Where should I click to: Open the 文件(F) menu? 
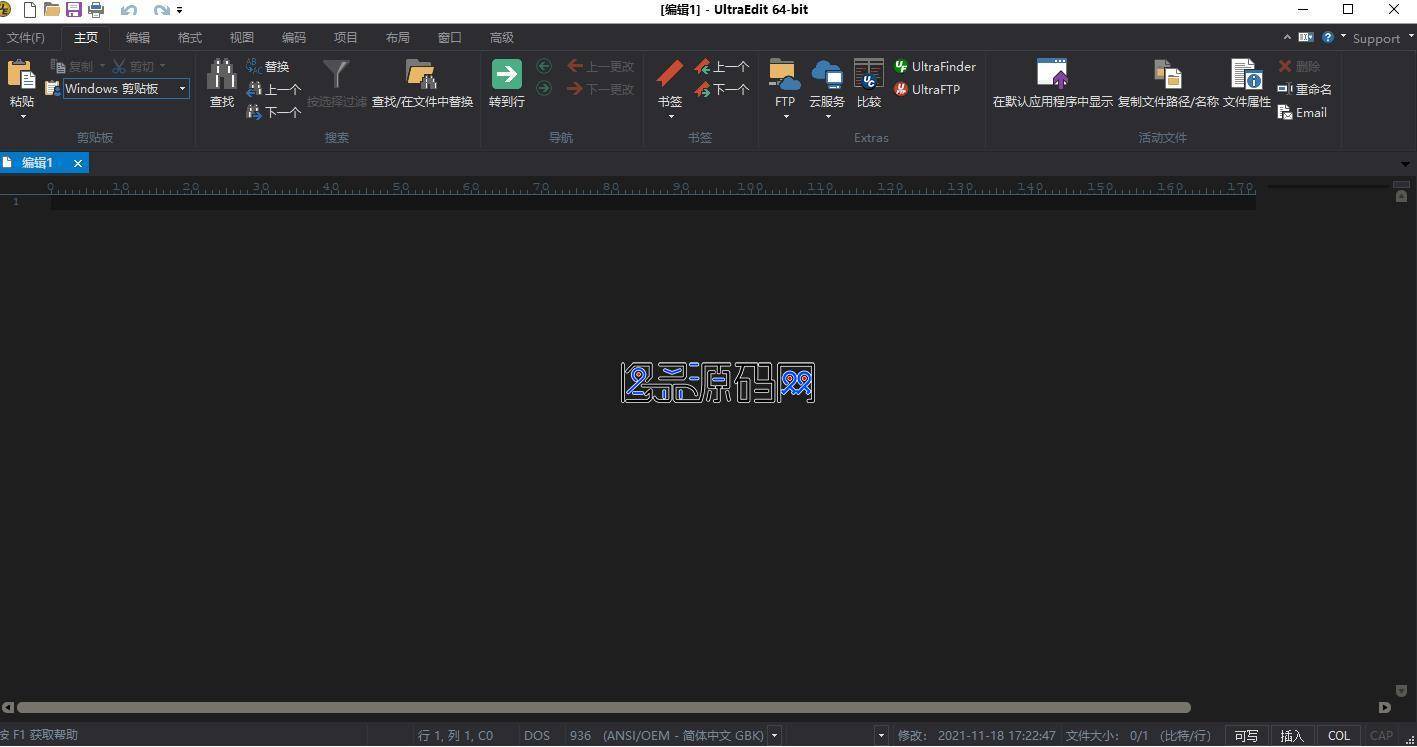(26, 37)
